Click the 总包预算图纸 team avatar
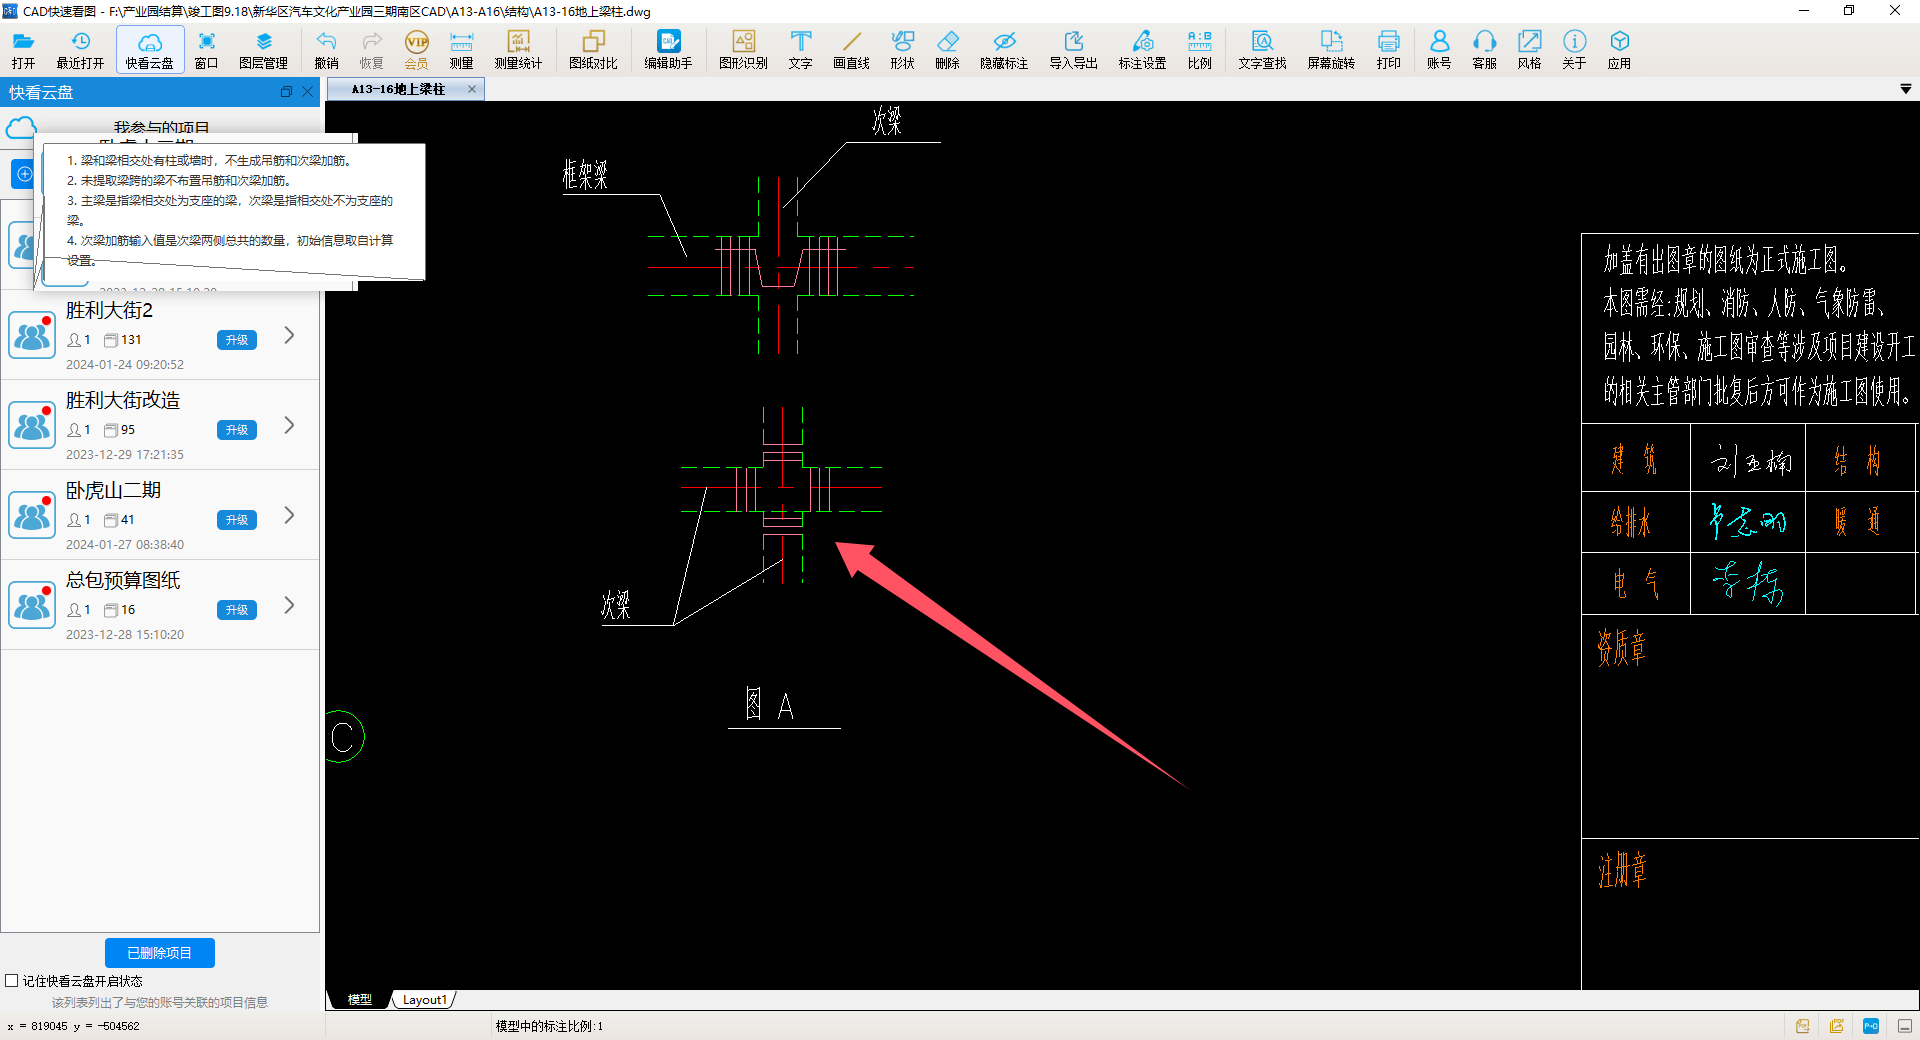 32,605
